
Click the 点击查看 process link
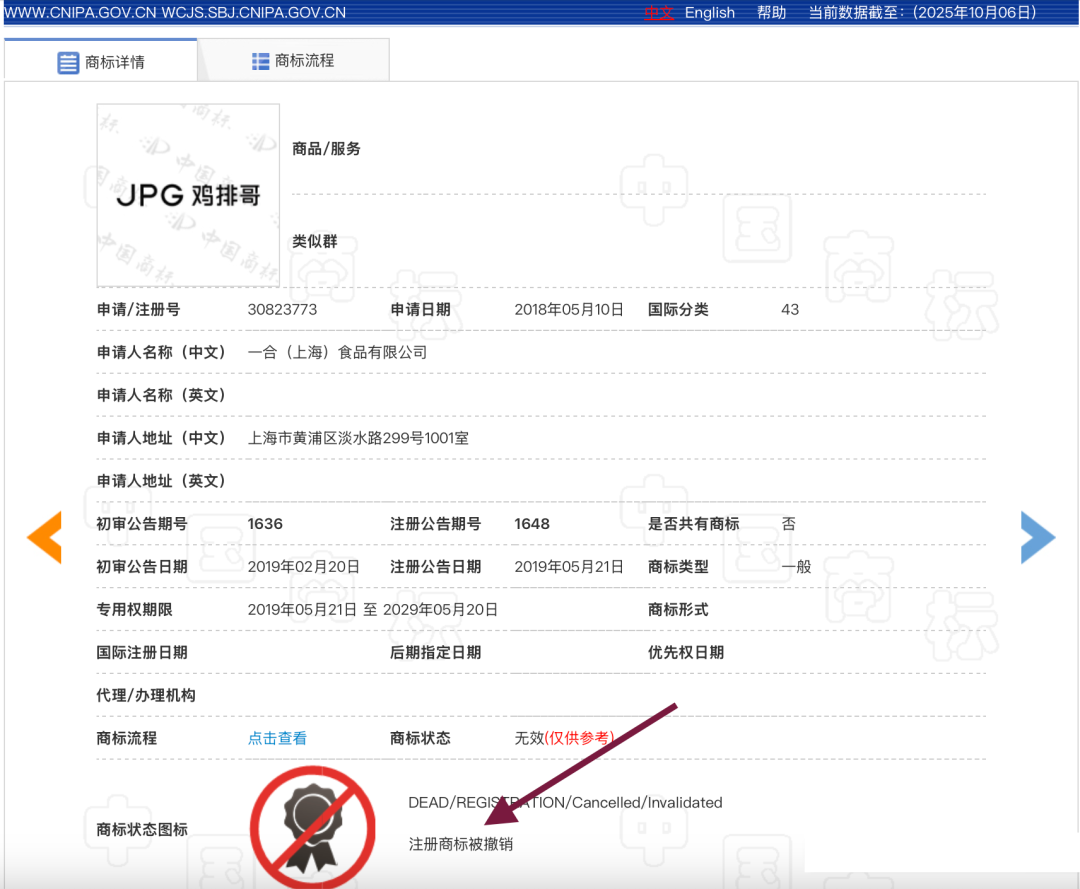tap(277, 738)
